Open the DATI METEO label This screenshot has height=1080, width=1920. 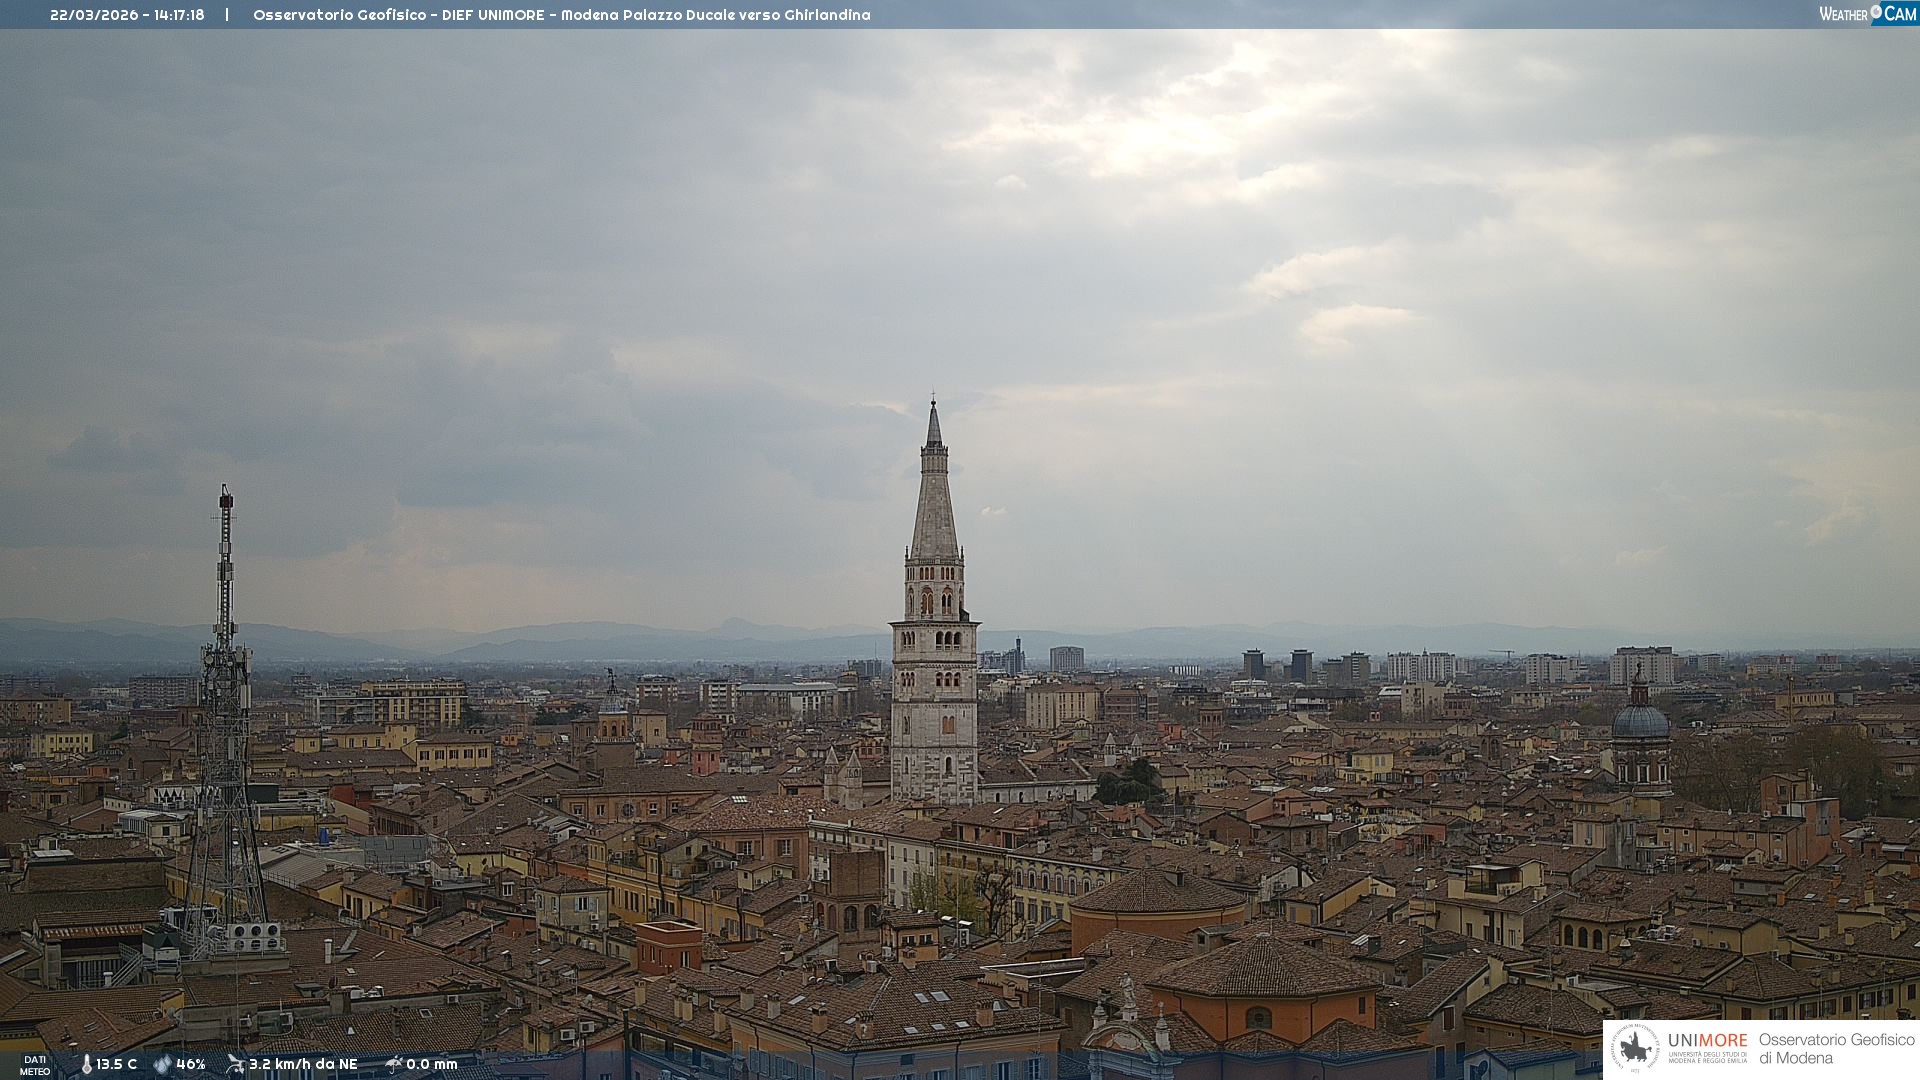35,1065
